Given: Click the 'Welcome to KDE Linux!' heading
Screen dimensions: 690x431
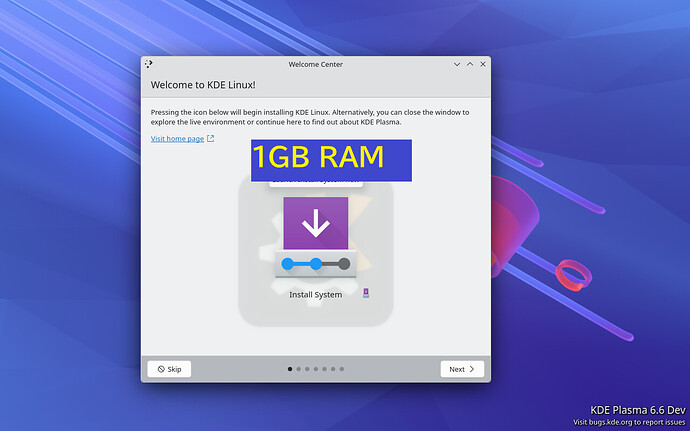Looking at the screenshot, I should coord(203,85).
